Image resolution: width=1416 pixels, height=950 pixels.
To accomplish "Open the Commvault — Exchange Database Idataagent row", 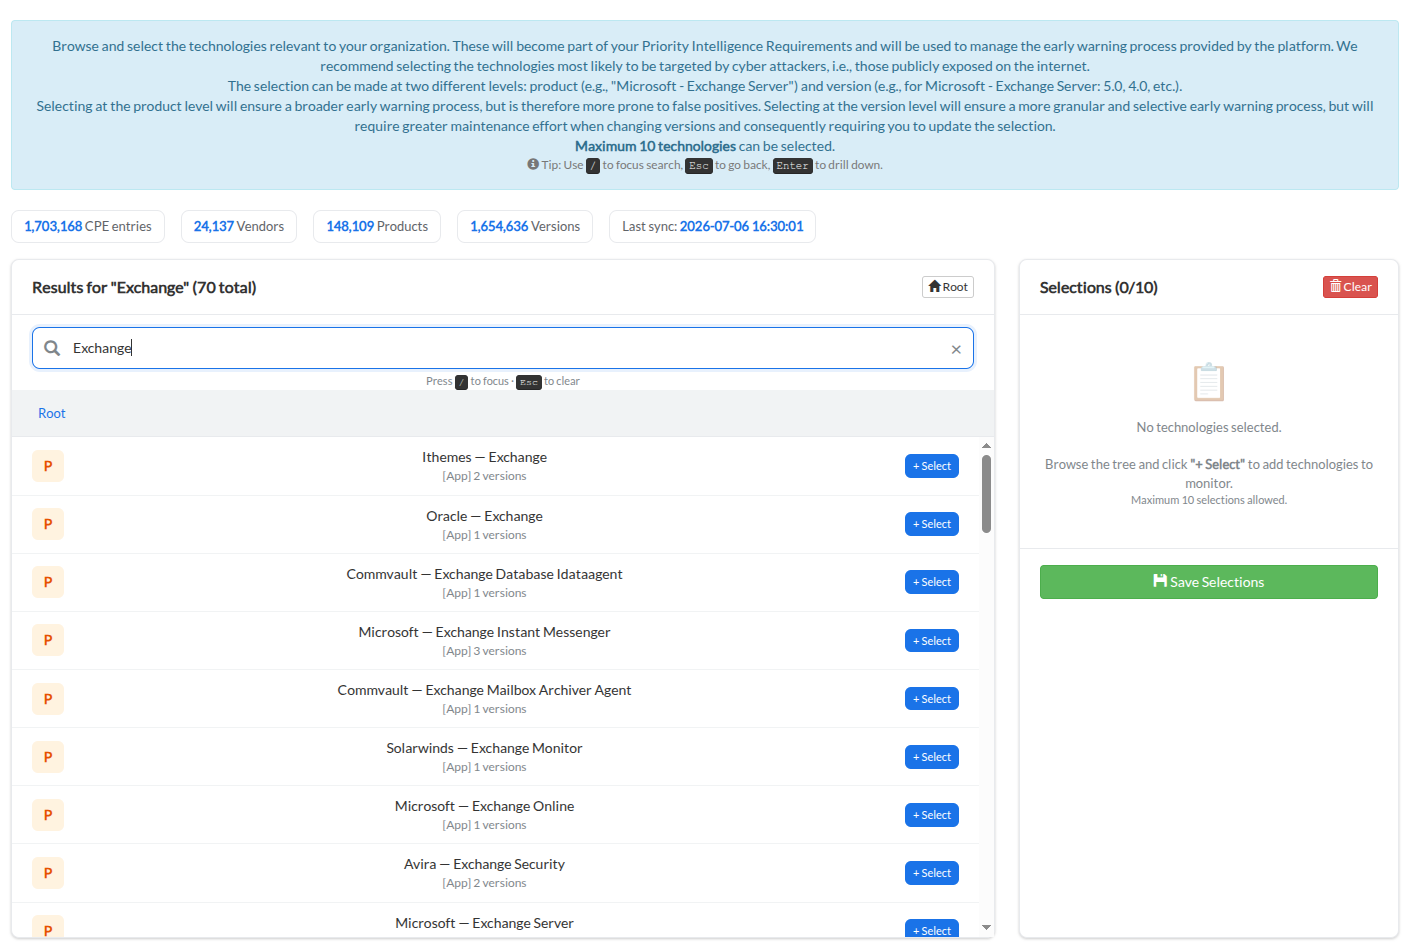I will [x=496, y=582].
